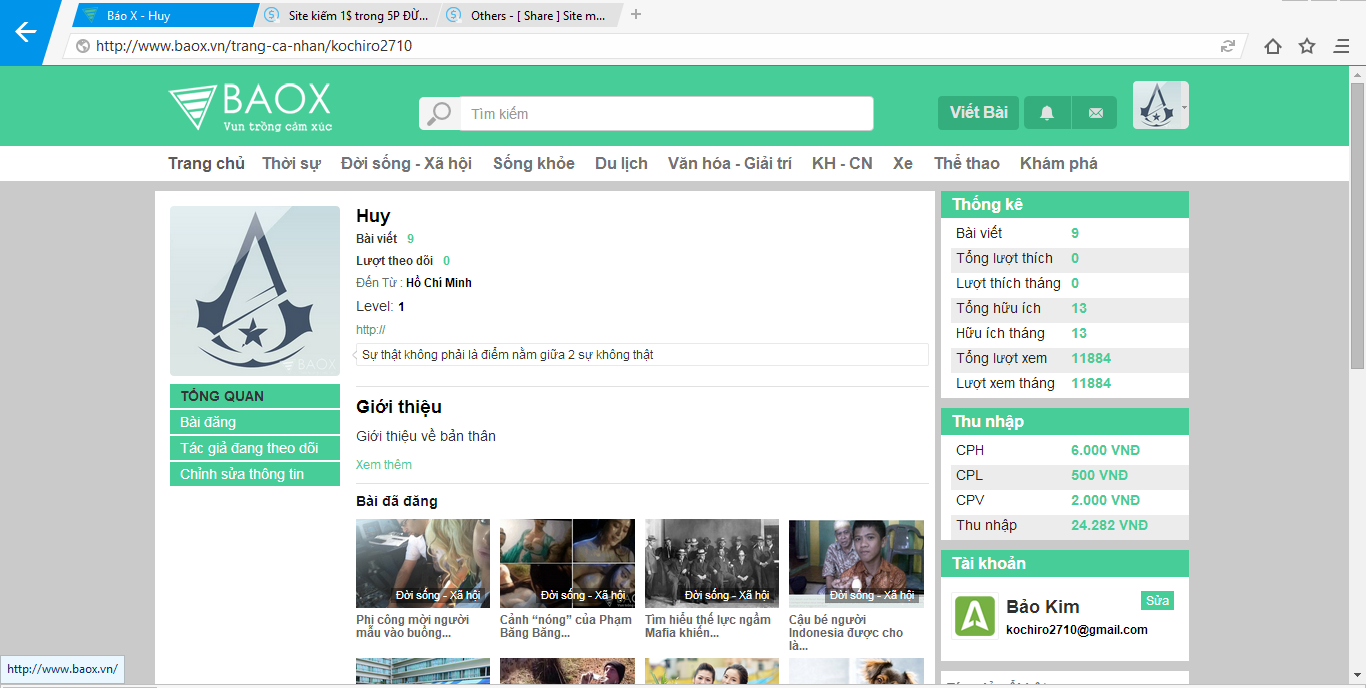Click the notification bell icon
This screenshot has width=1366, height=688.
(x=1046, y=113)
